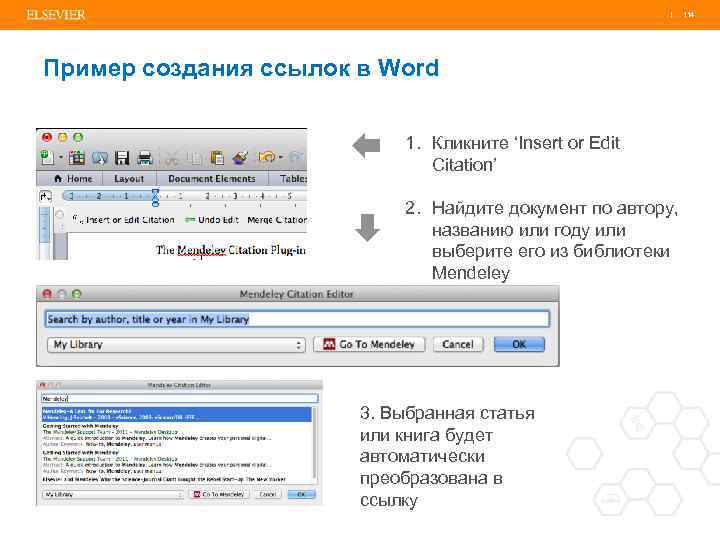Image resolution: width=720 pixels, height=540 pixels.
Task: Click the green zoom button of the empty search dialog
Action: [77, 294]
